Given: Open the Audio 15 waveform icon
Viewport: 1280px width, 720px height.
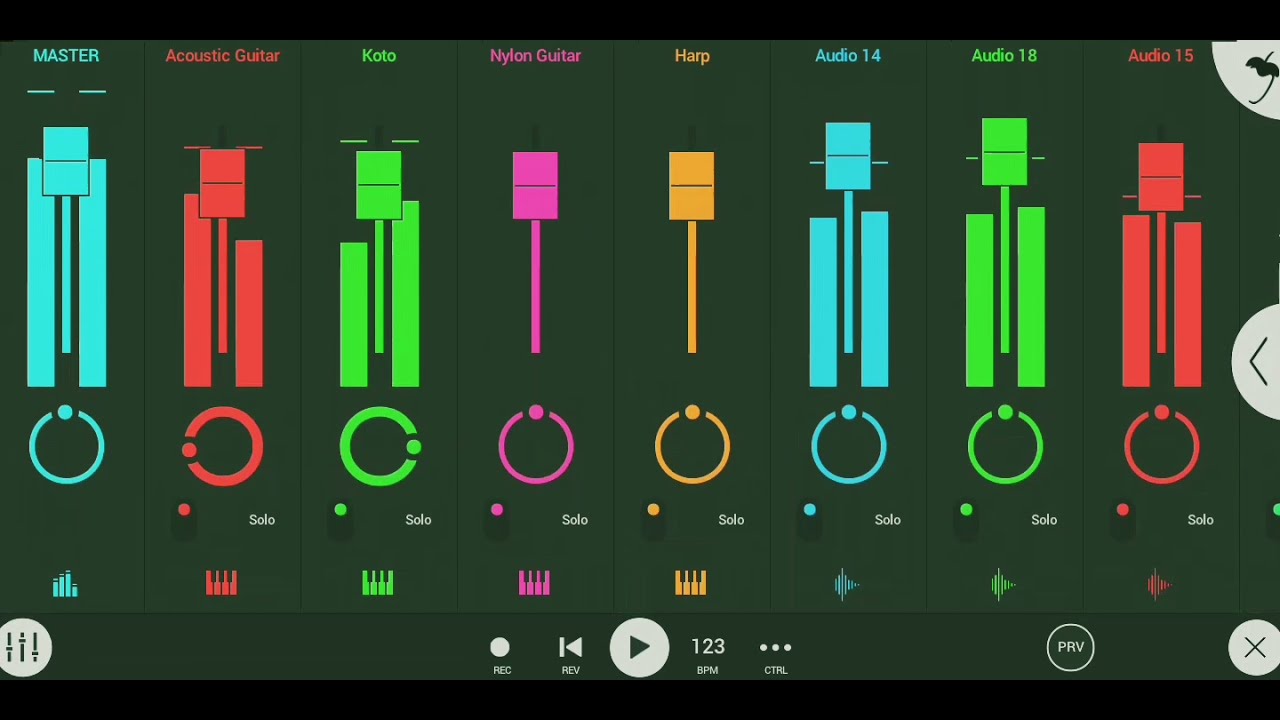Looking at the screenshot, I should (x=1159, y=584).
